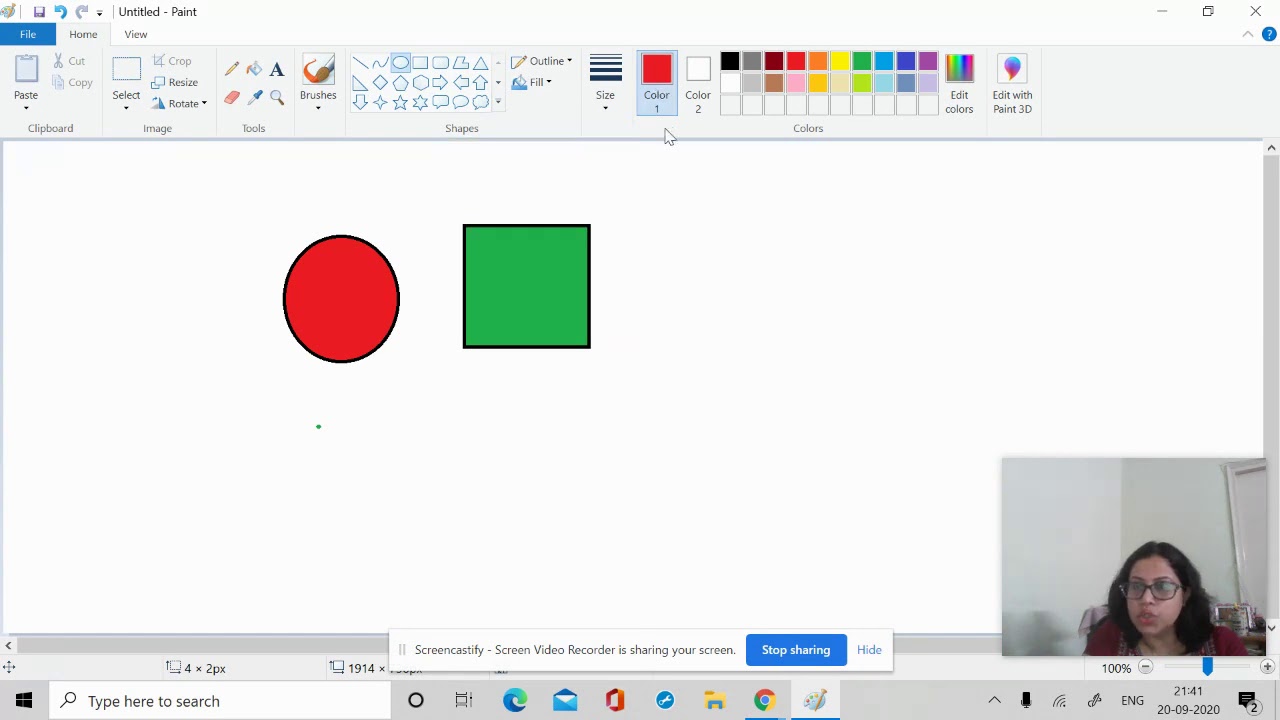Image resolution: width=1280 pixels, height=720 pixels.
Task: Click the zoom in plus button
Action: 1267,668
